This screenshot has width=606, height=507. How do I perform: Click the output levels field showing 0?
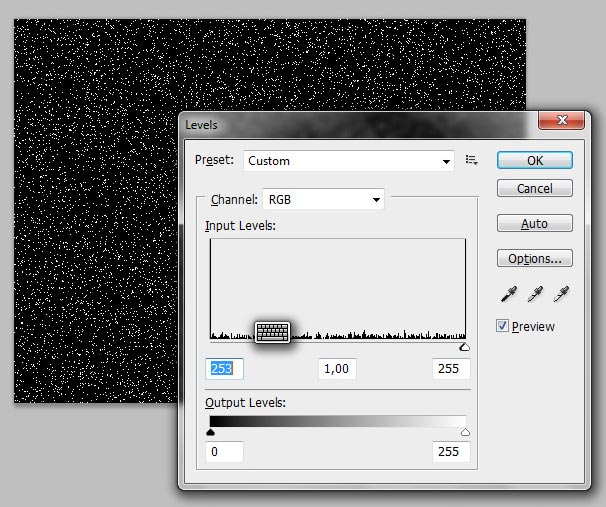pyautogui.click(x=225, y=451)
